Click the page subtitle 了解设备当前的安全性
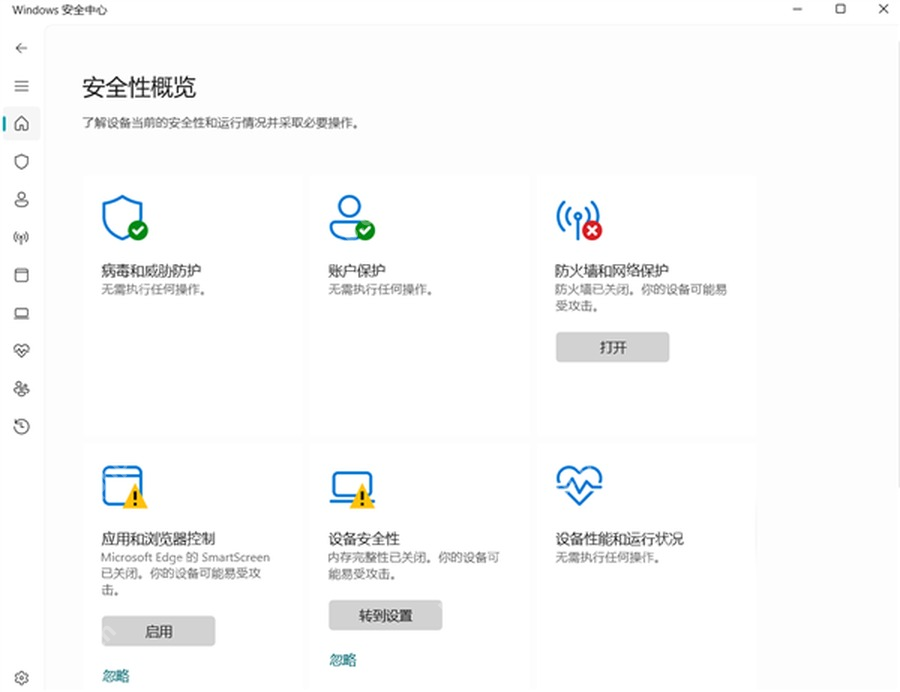 (x=221, y=123)
